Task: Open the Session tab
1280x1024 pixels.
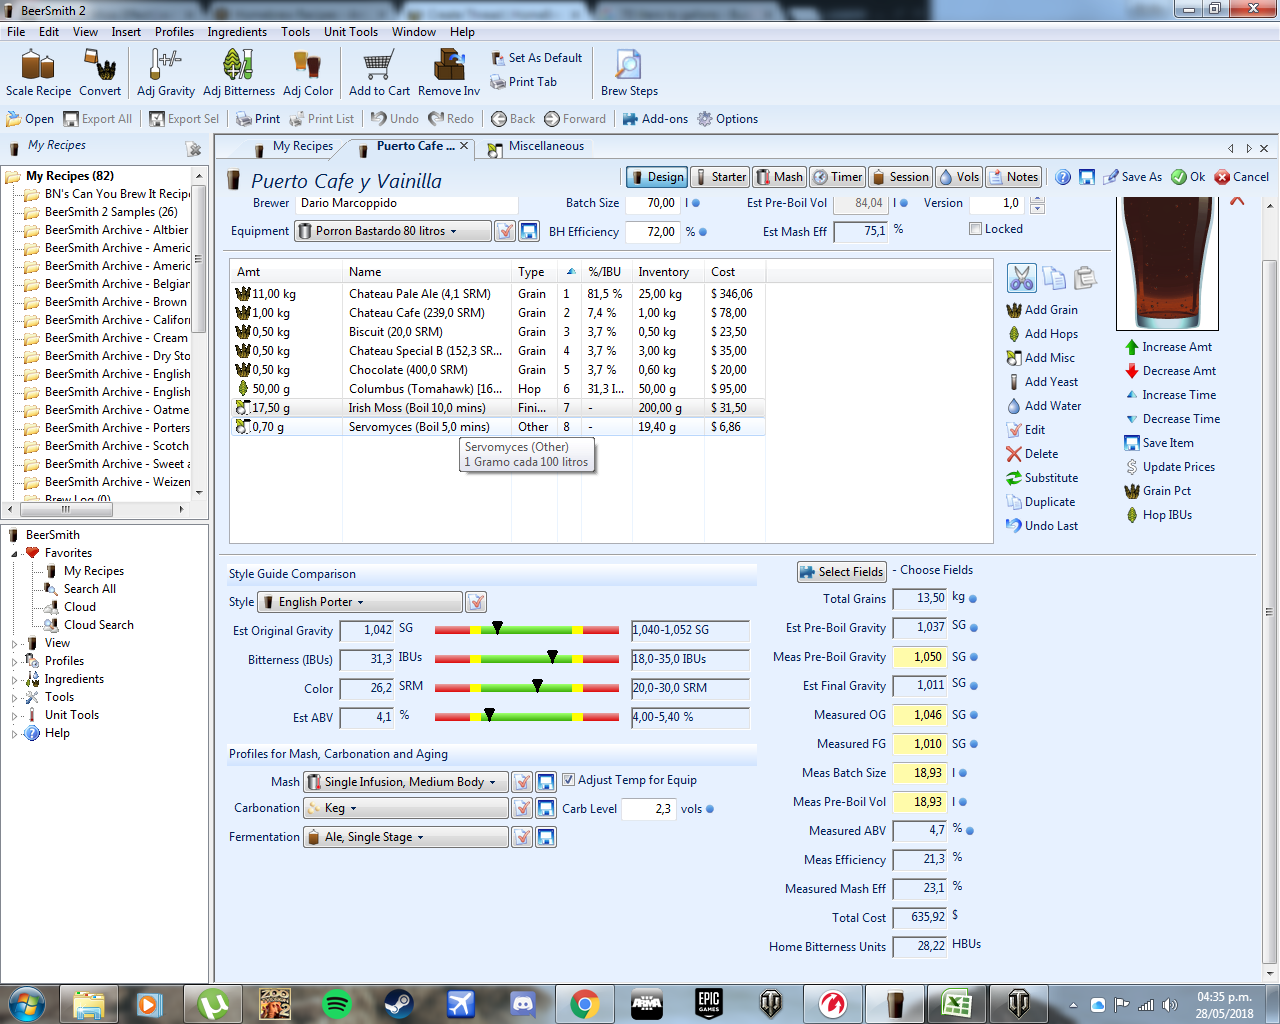Action: 900,177
